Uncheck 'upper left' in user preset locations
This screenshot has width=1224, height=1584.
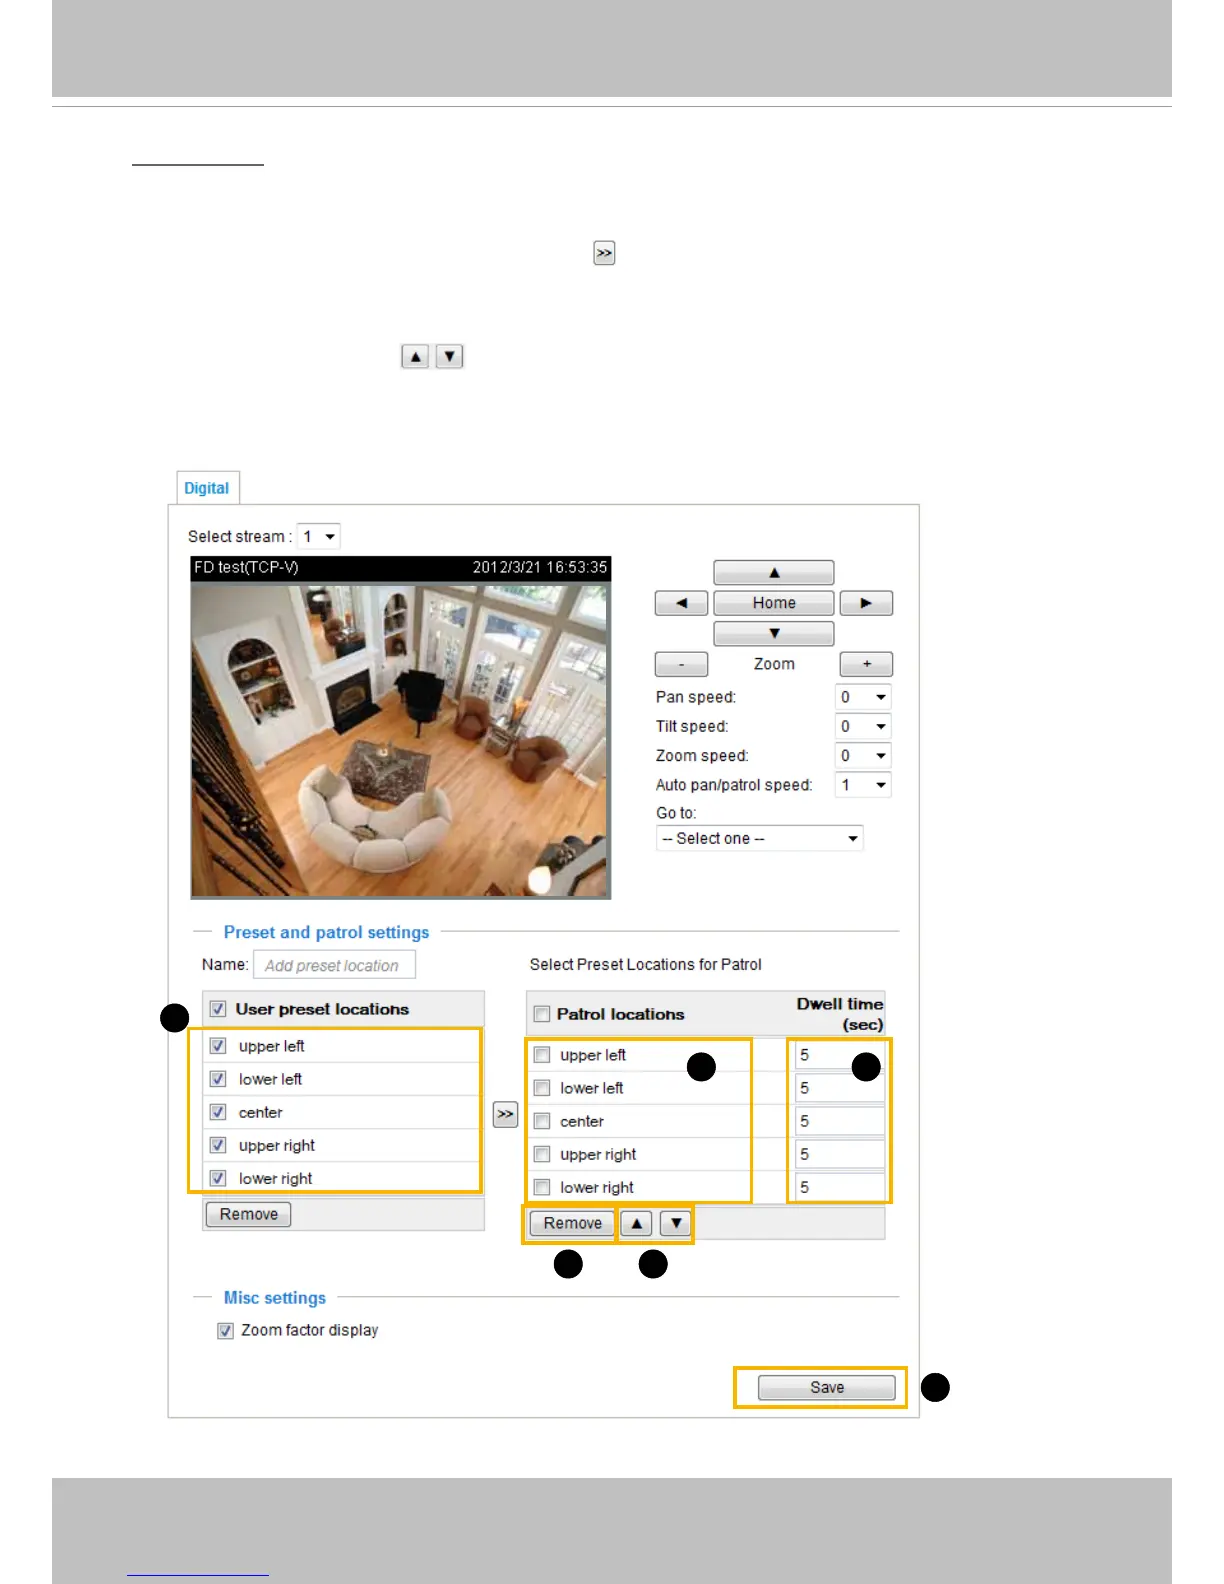click(x=218, y=1046)
